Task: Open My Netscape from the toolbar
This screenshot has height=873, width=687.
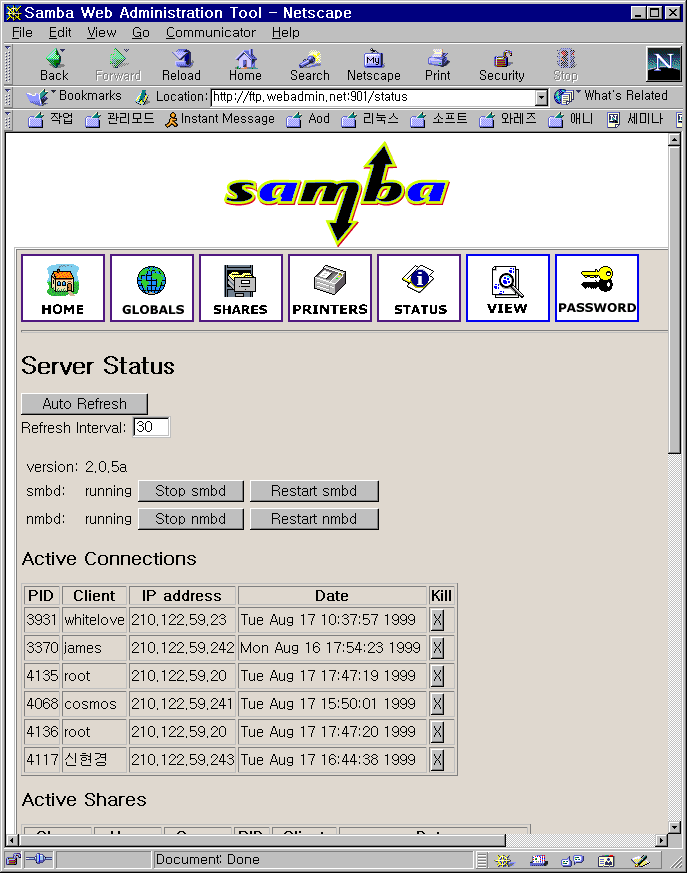Action: pos(374,65)
